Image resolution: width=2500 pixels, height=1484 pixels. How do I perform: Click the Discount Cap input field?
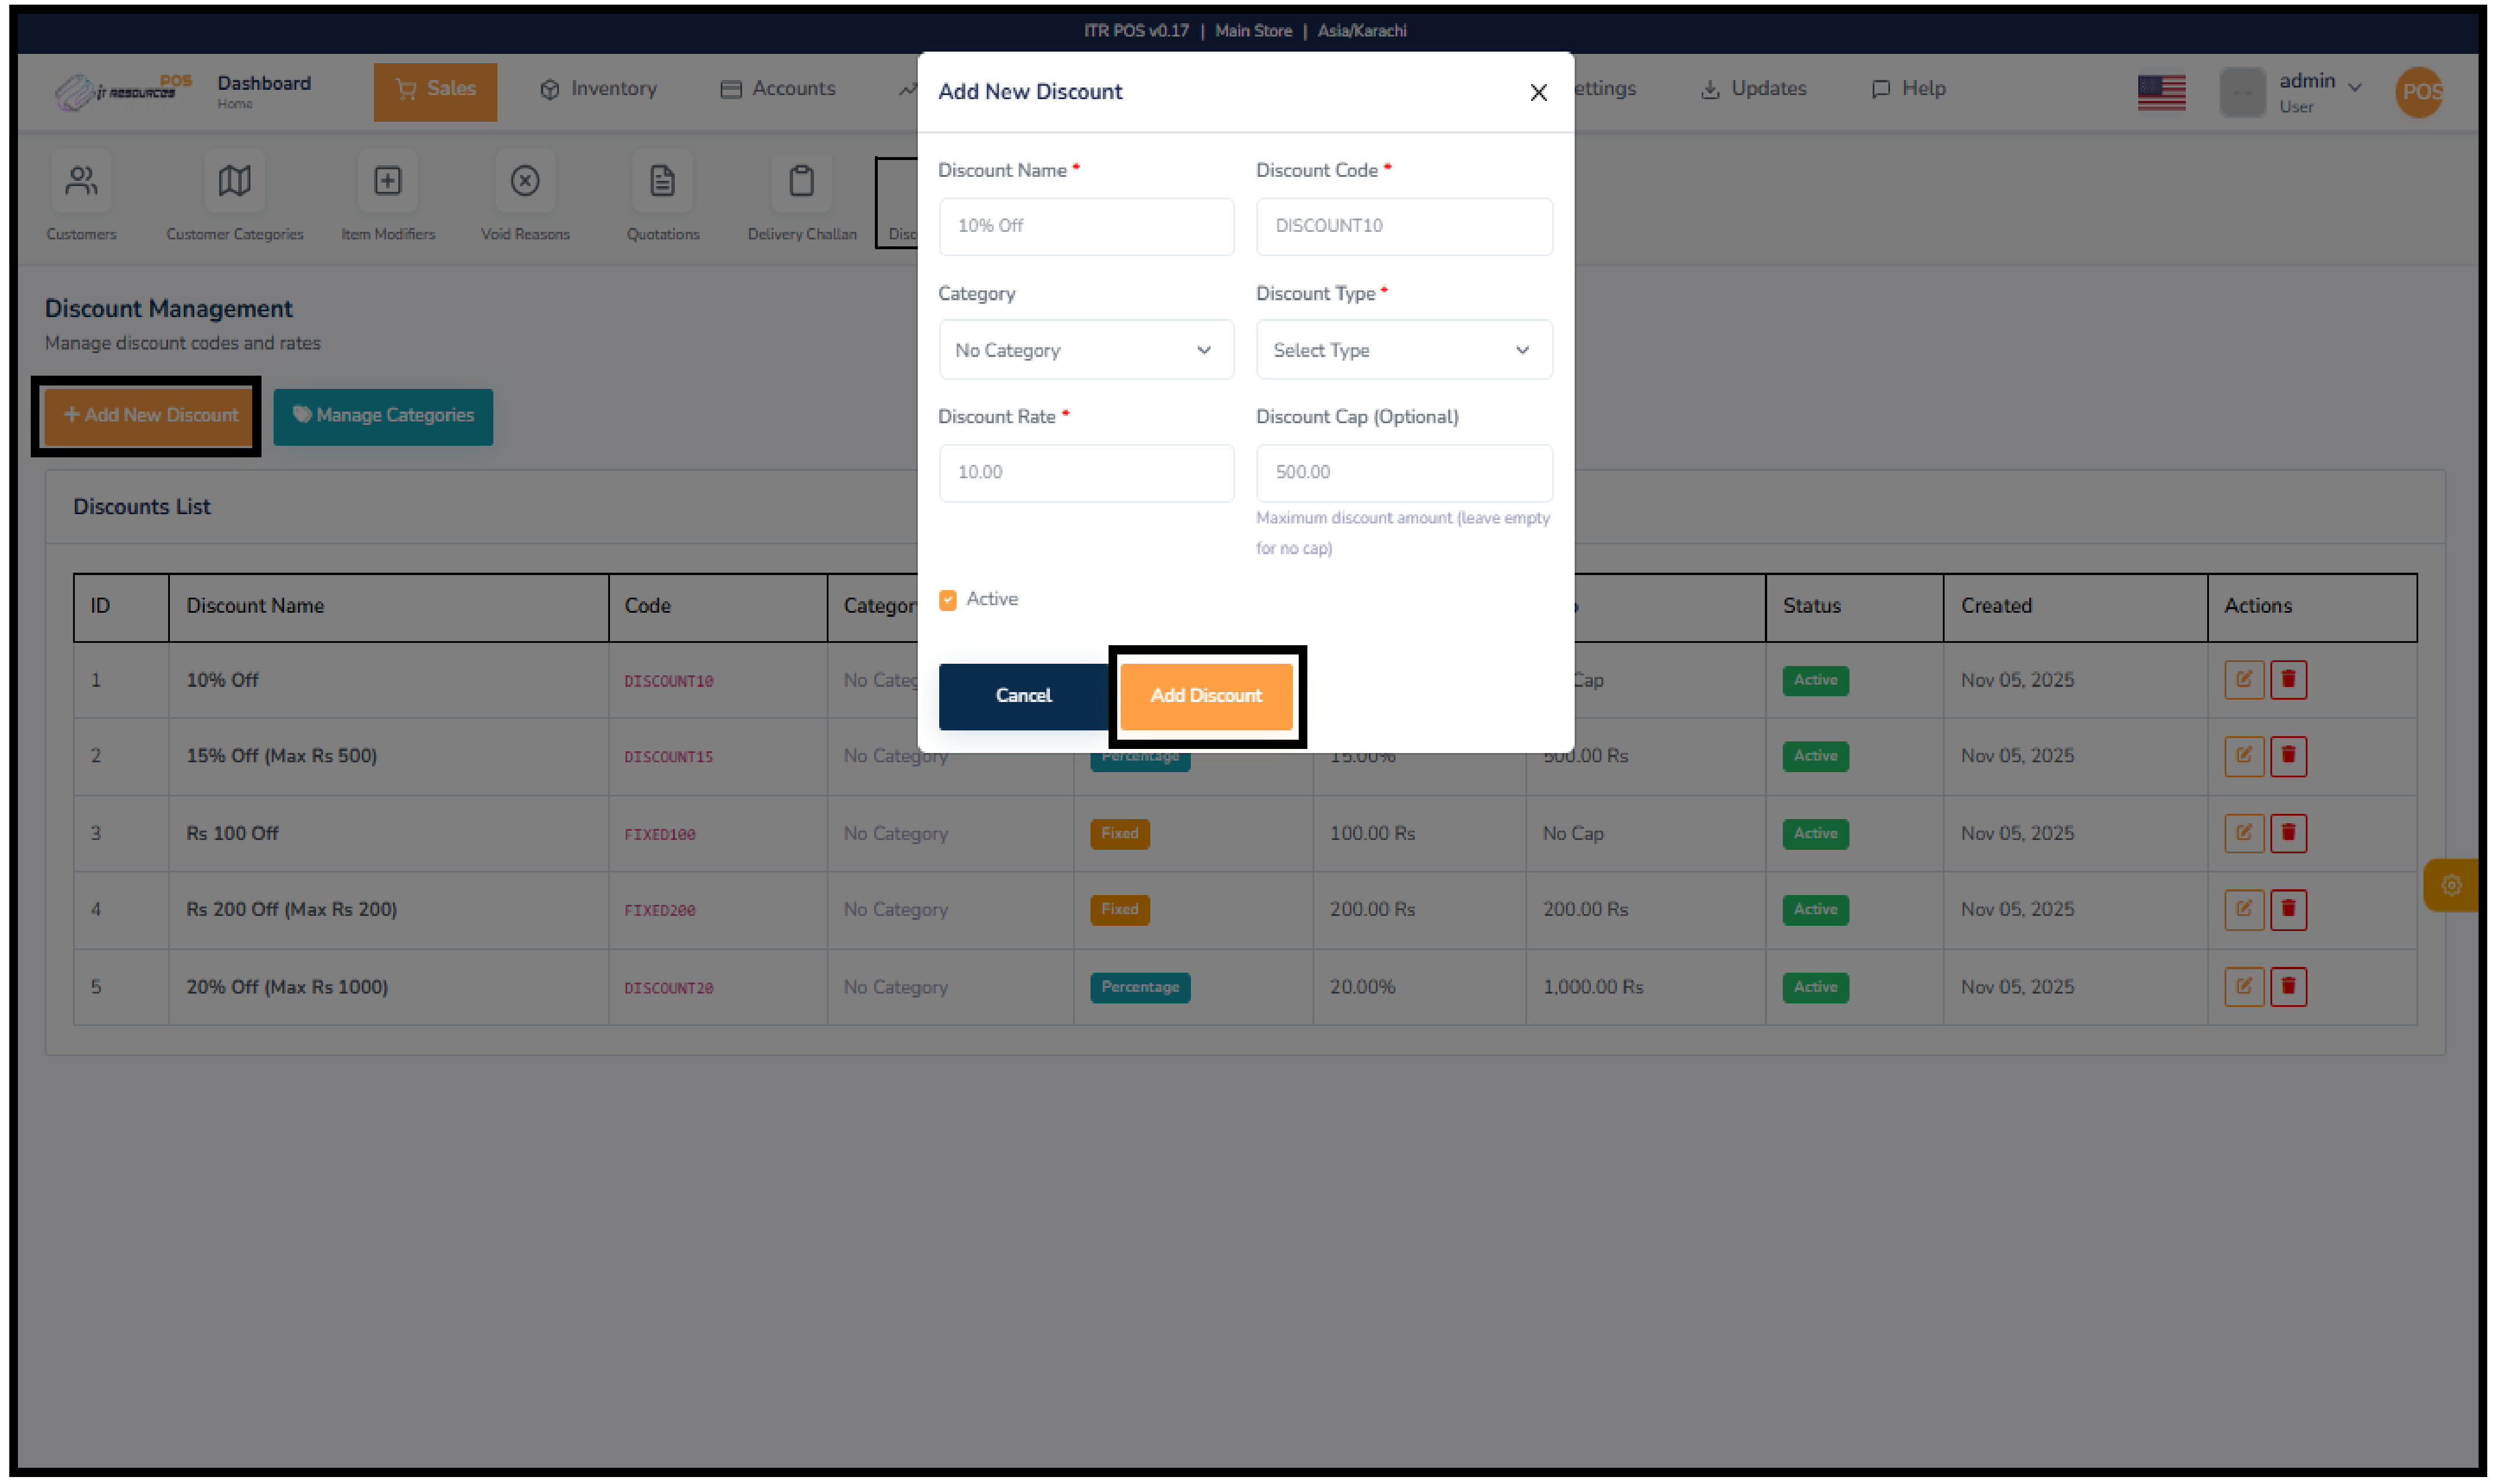[x=1403, y=472]
